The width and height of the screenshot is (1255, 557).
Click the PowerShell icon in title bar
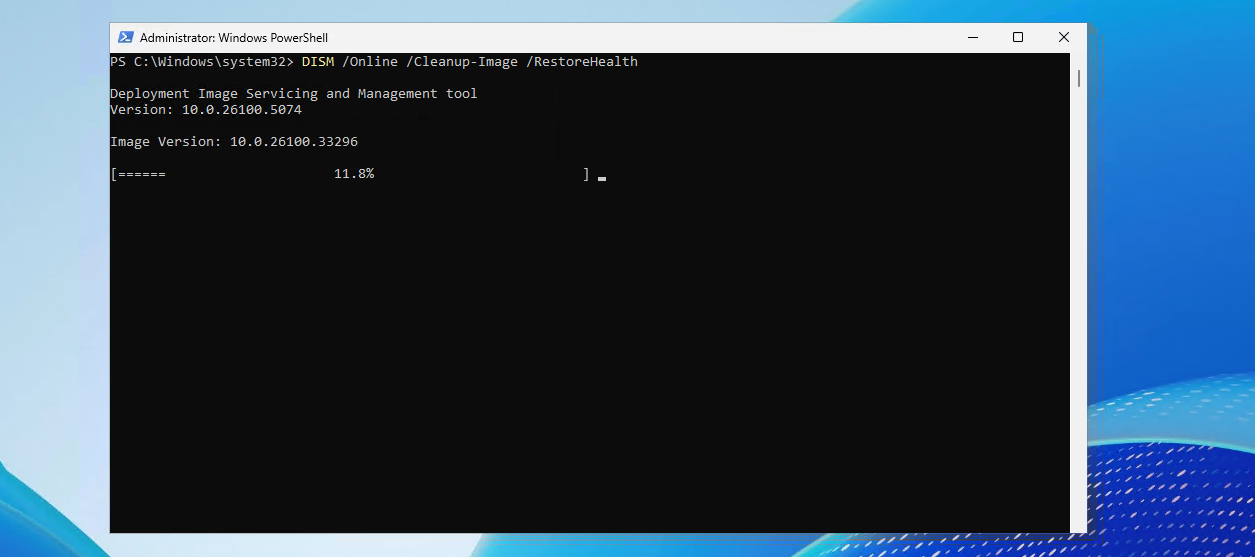[126, 37]
